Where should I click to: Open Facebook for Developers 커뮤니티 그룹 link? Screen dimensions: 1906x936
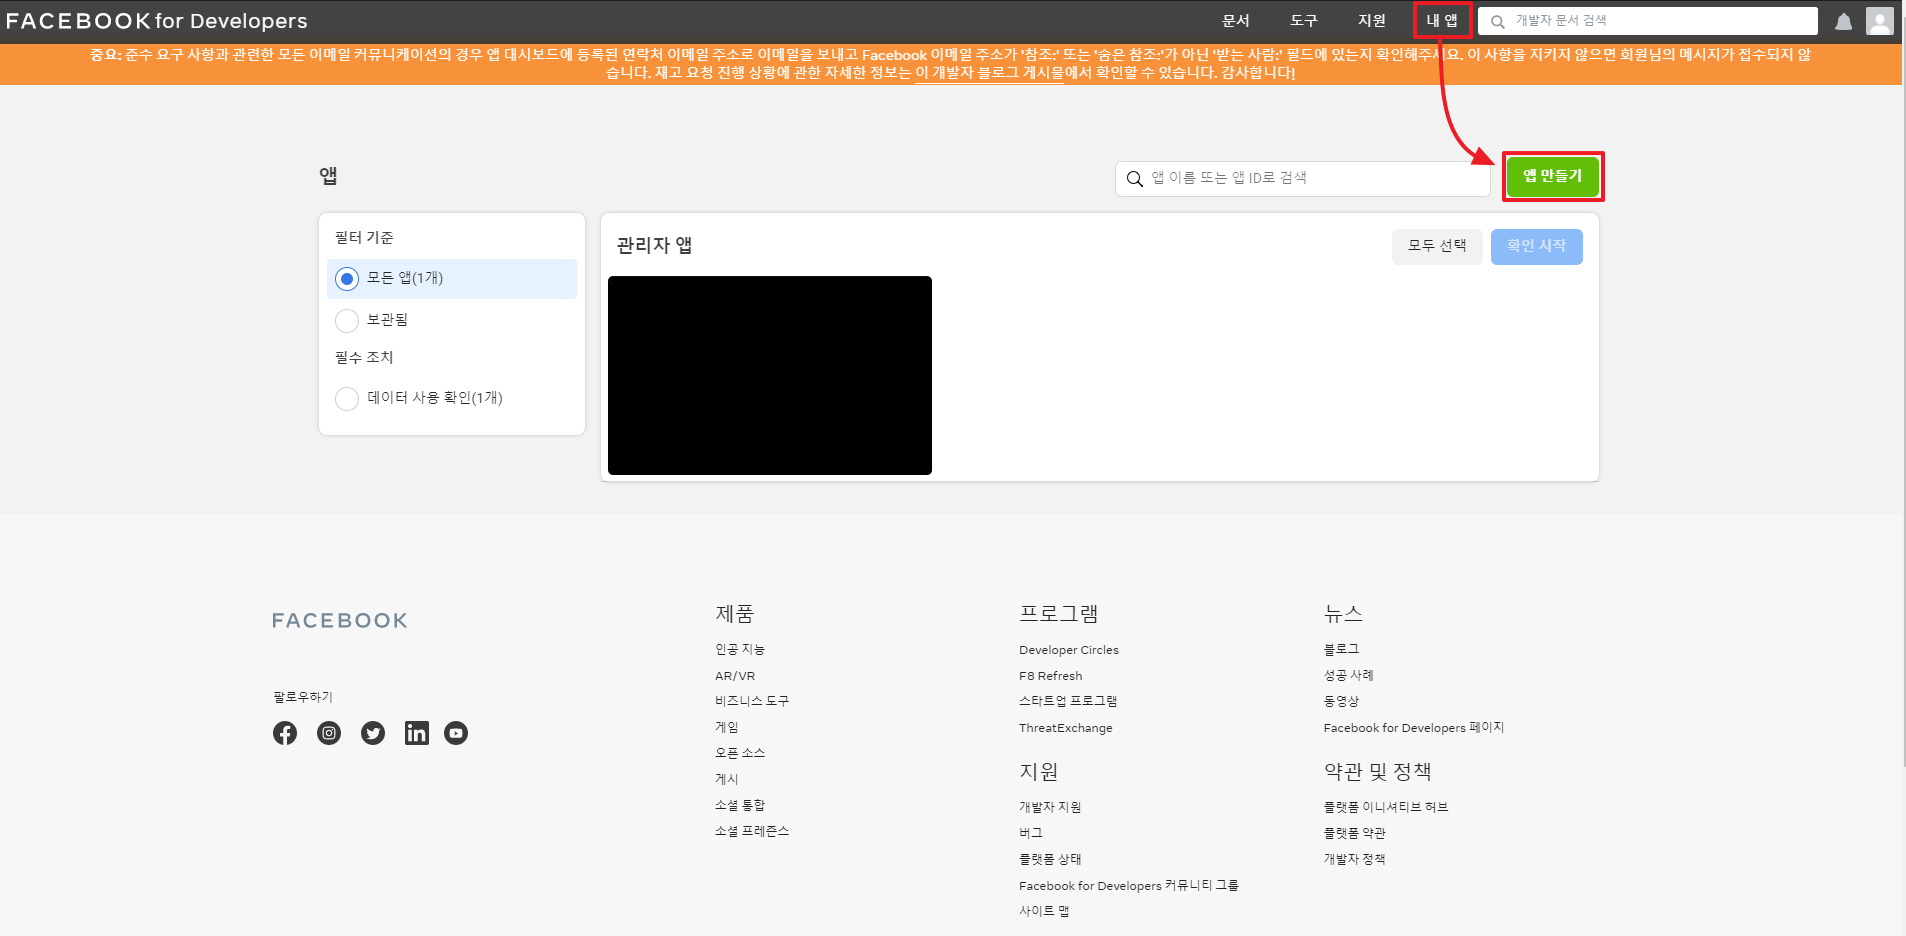[x=1129, y=886]
